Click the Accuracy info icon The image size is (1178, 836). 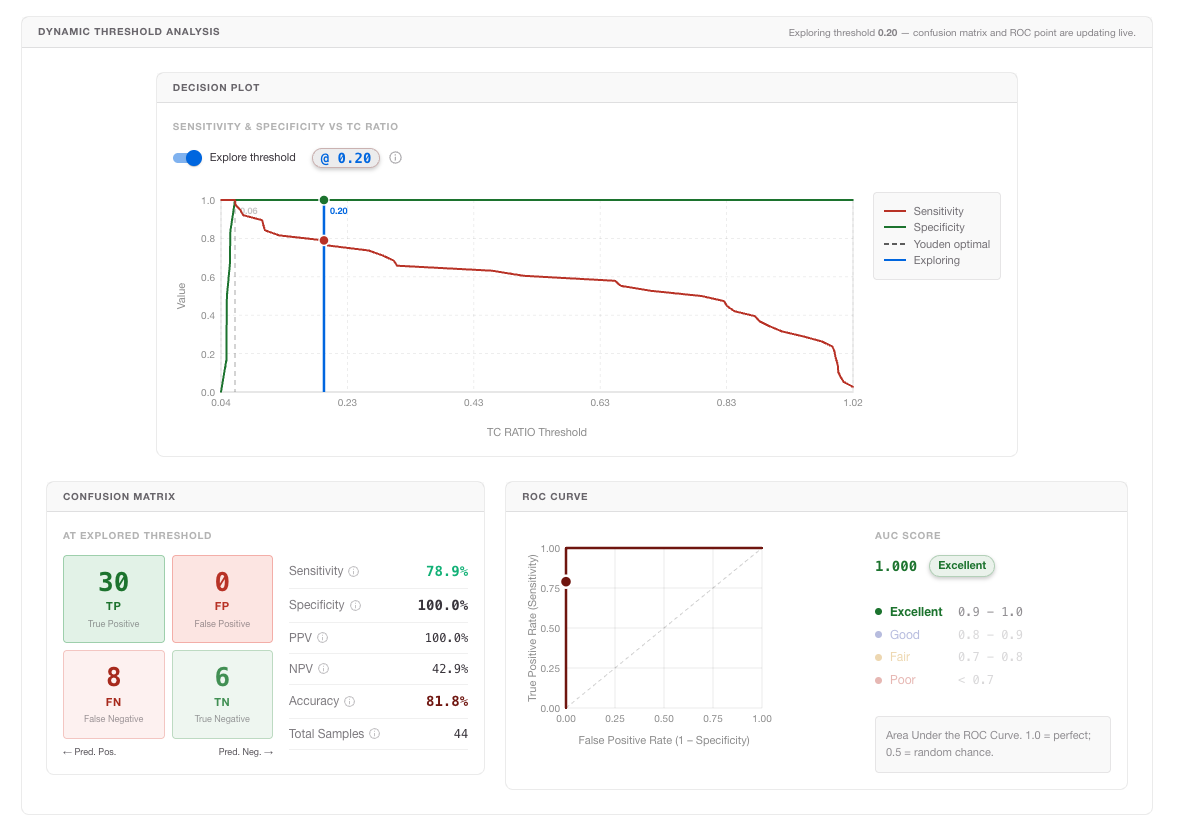[x=349, y=702]
